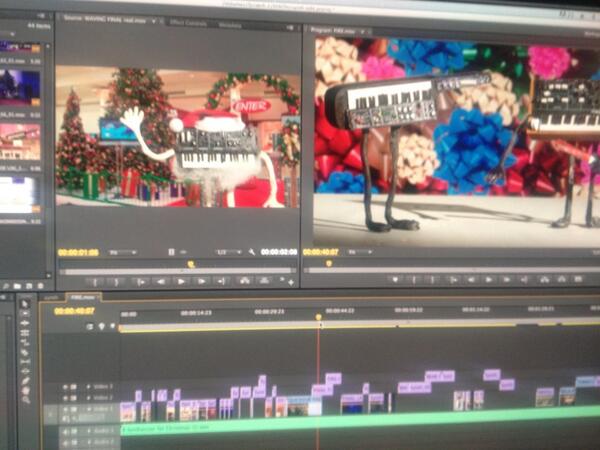Click the Source monitor current timecode
Viewport: 600px width, 450px height.
[78, 252]
